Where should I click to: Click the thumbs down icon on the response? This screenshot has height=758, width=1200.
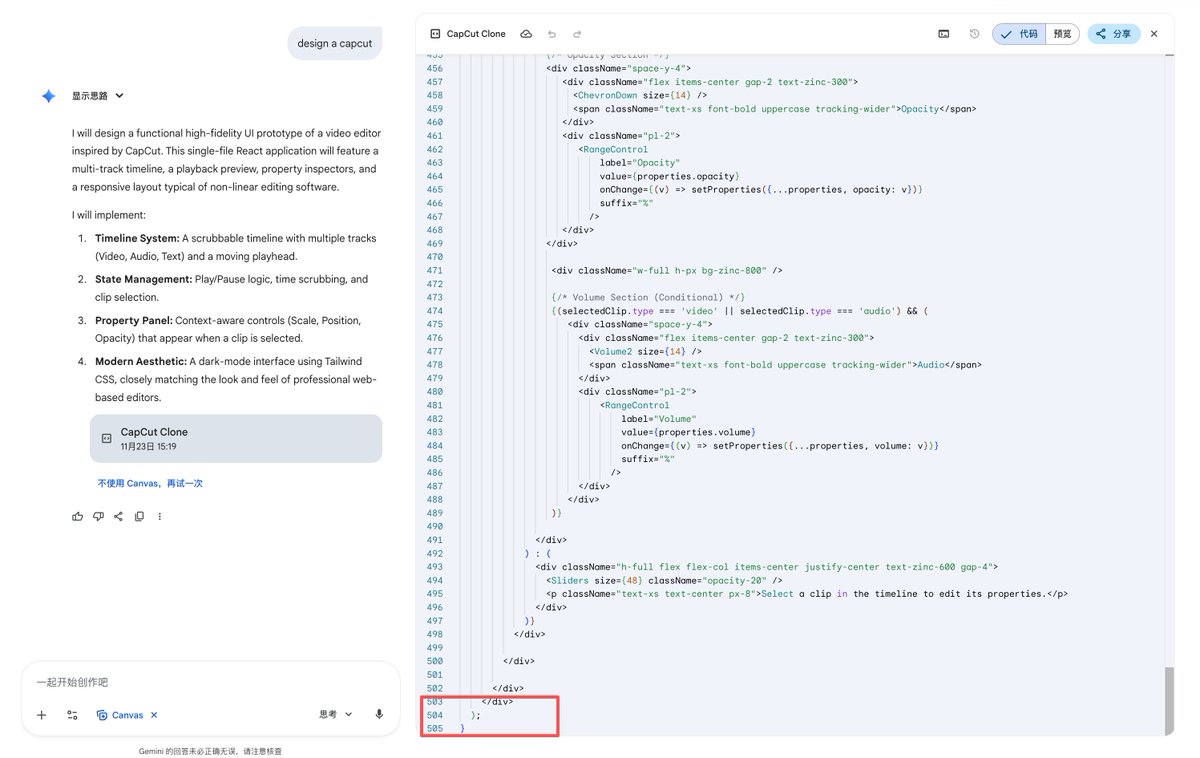click(x=98, y=516)
